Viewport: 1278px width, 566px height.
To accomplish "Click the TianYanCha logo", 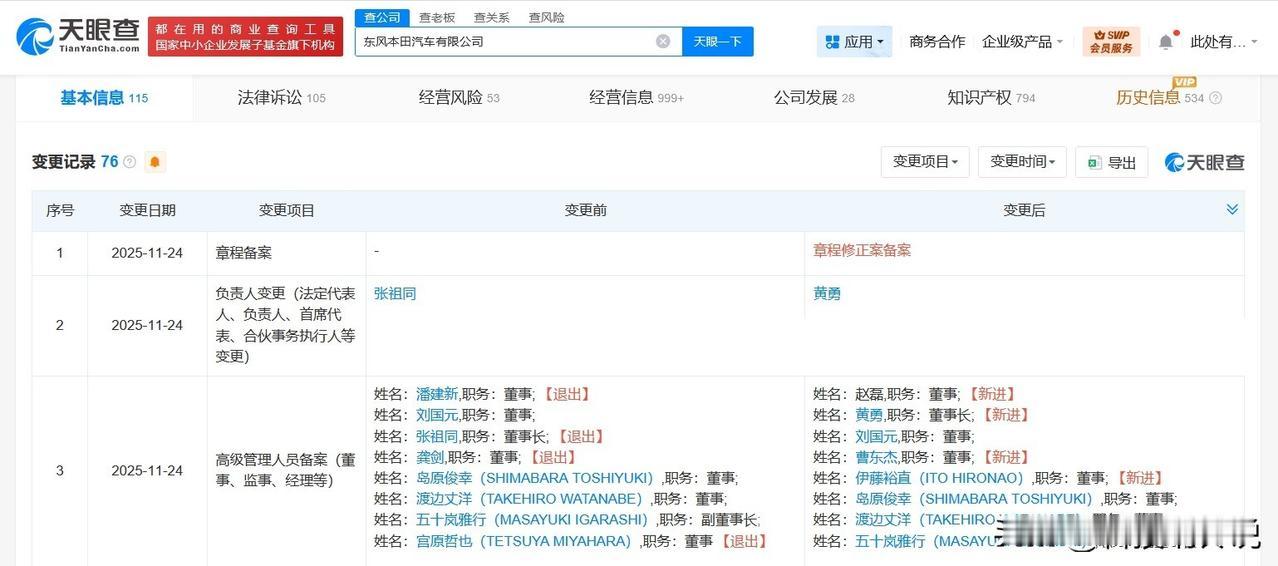I will coord(78,36).
